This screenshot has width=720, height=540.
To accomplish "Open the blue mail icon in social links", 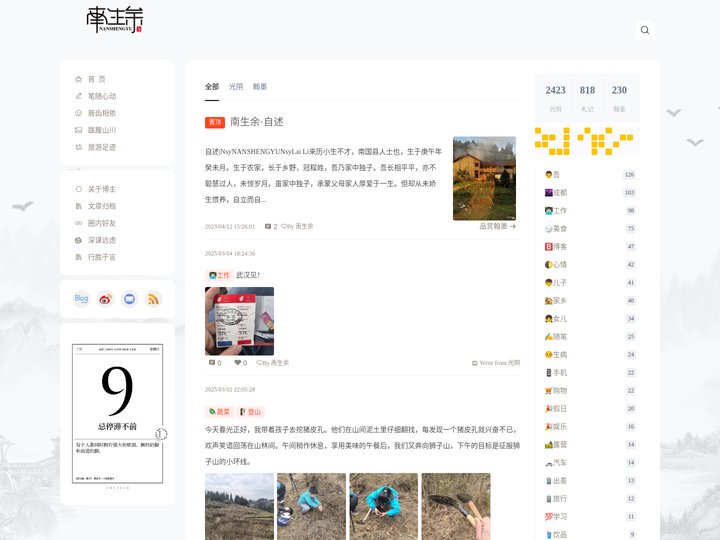I will coord(129,299).
